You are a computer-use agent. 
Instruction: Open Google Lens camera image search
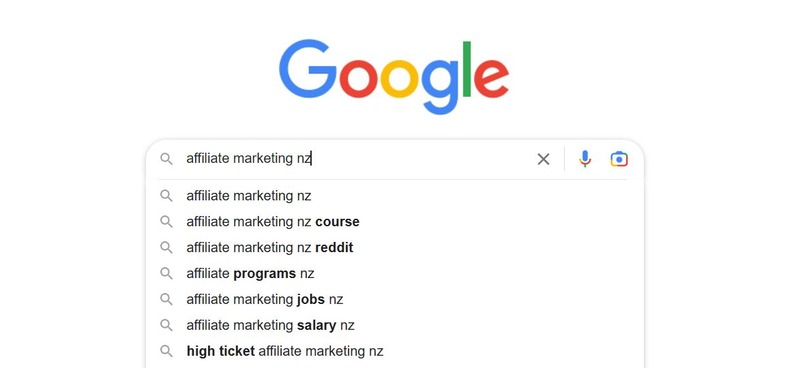619,159
